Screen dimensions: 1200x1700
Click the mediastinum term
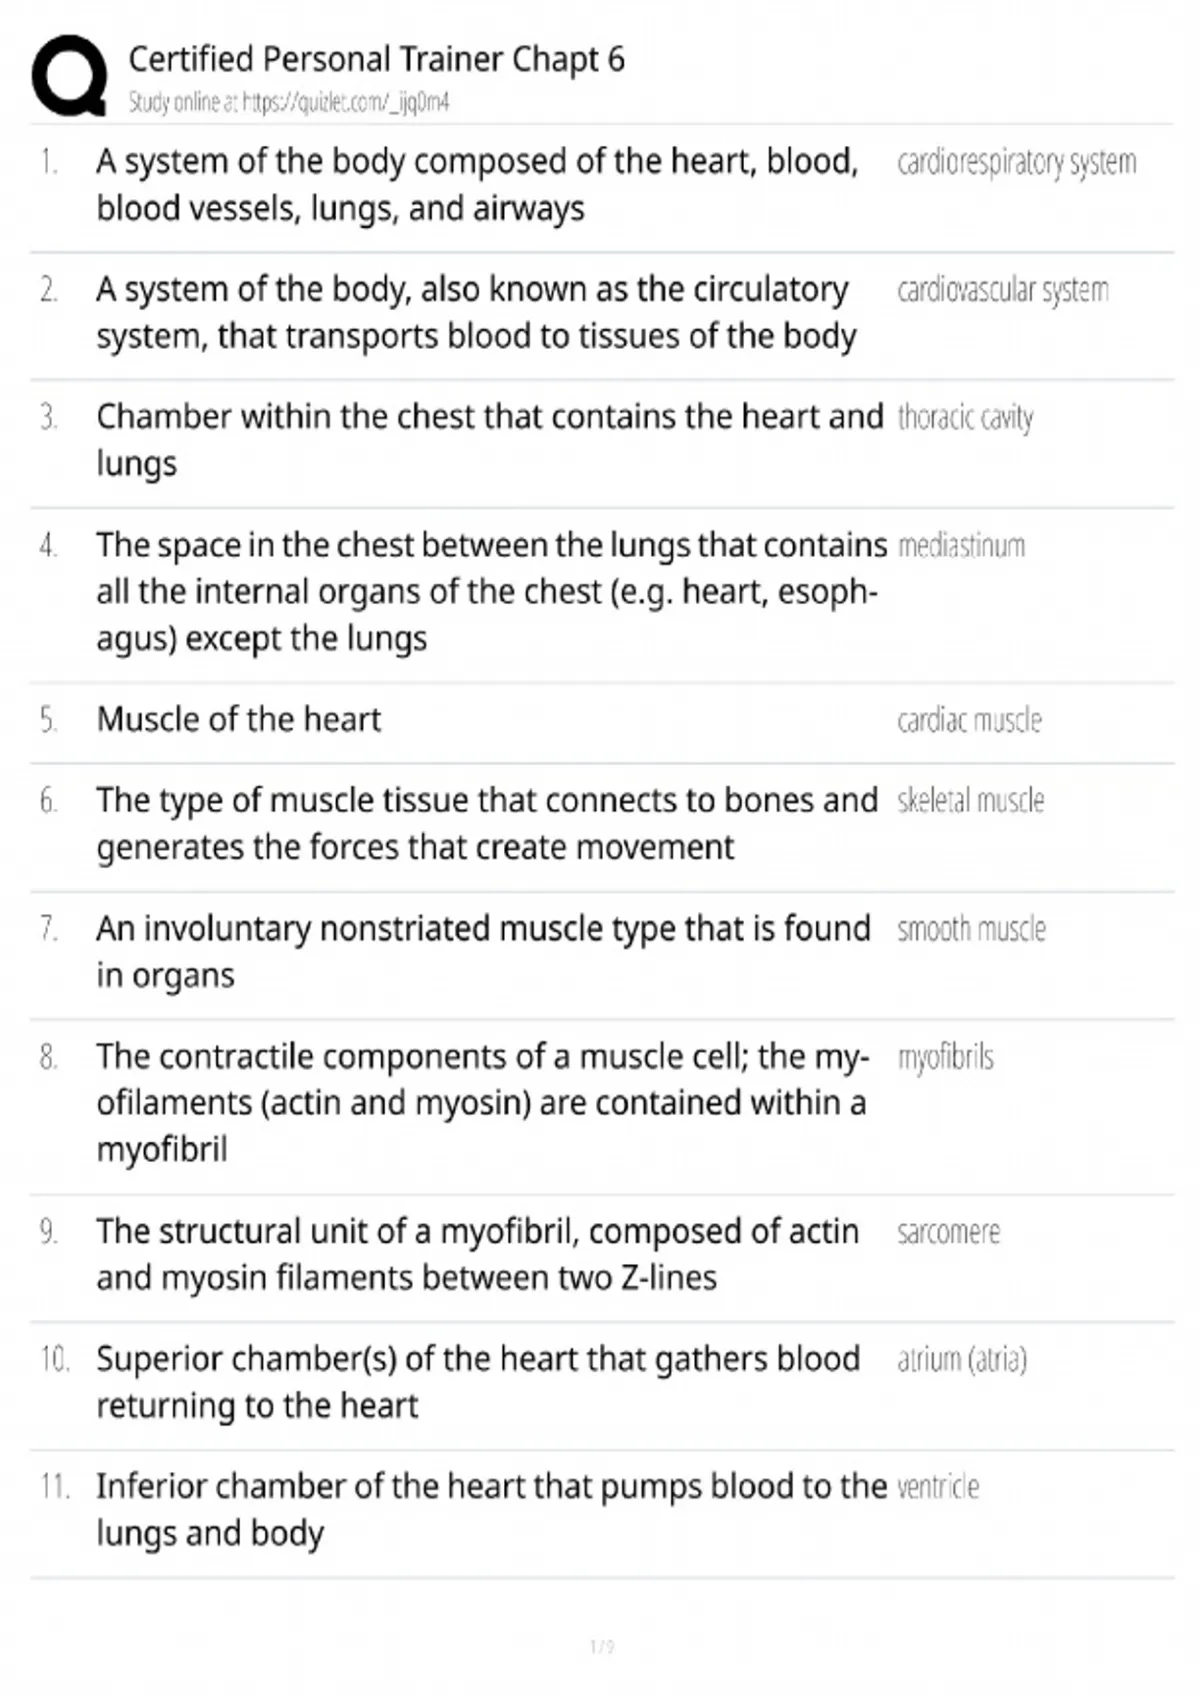coord(961,546)
